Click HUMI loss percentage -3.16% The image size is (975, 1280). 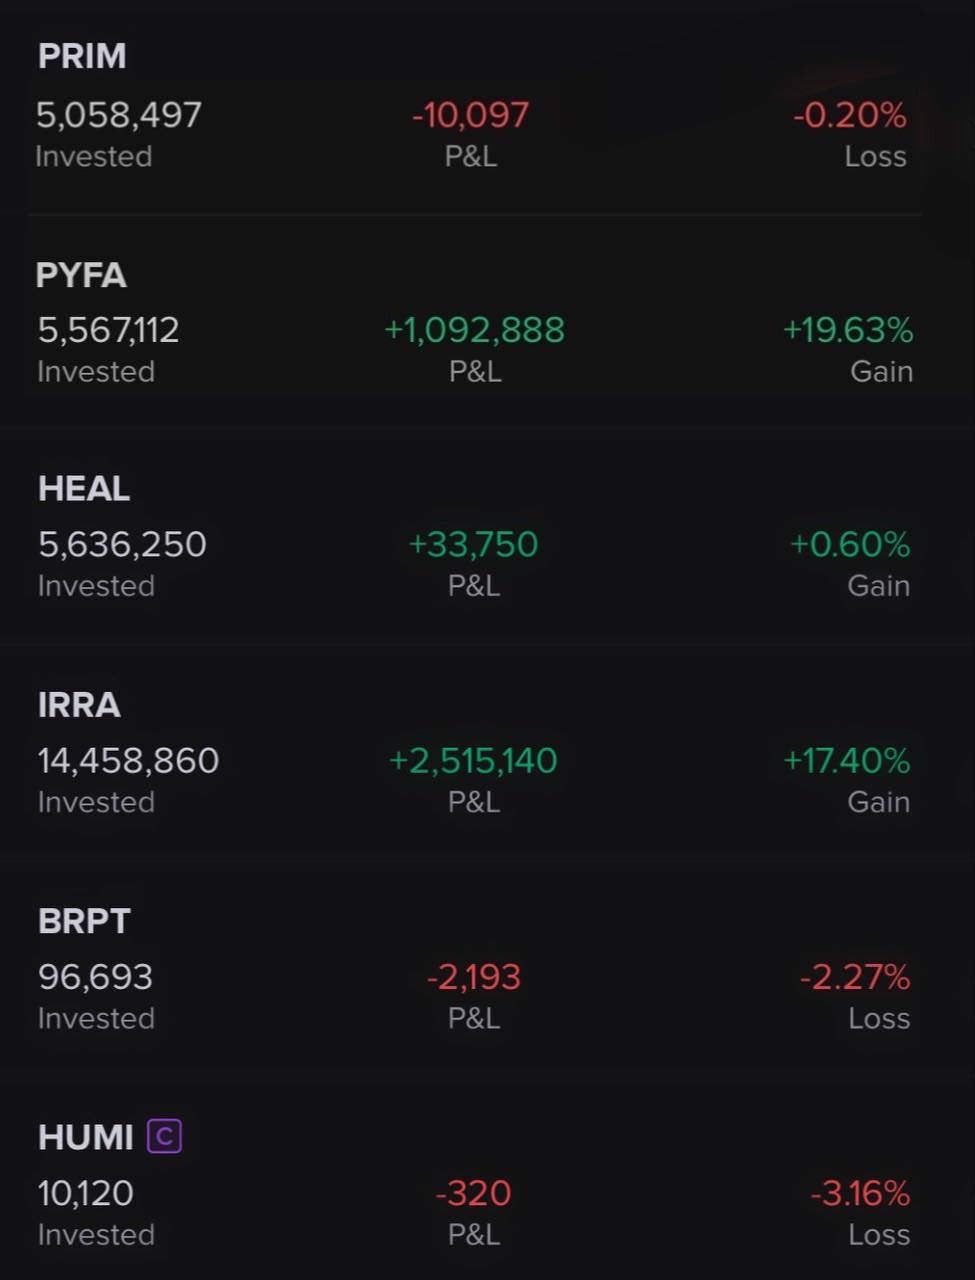[860, 1193]
